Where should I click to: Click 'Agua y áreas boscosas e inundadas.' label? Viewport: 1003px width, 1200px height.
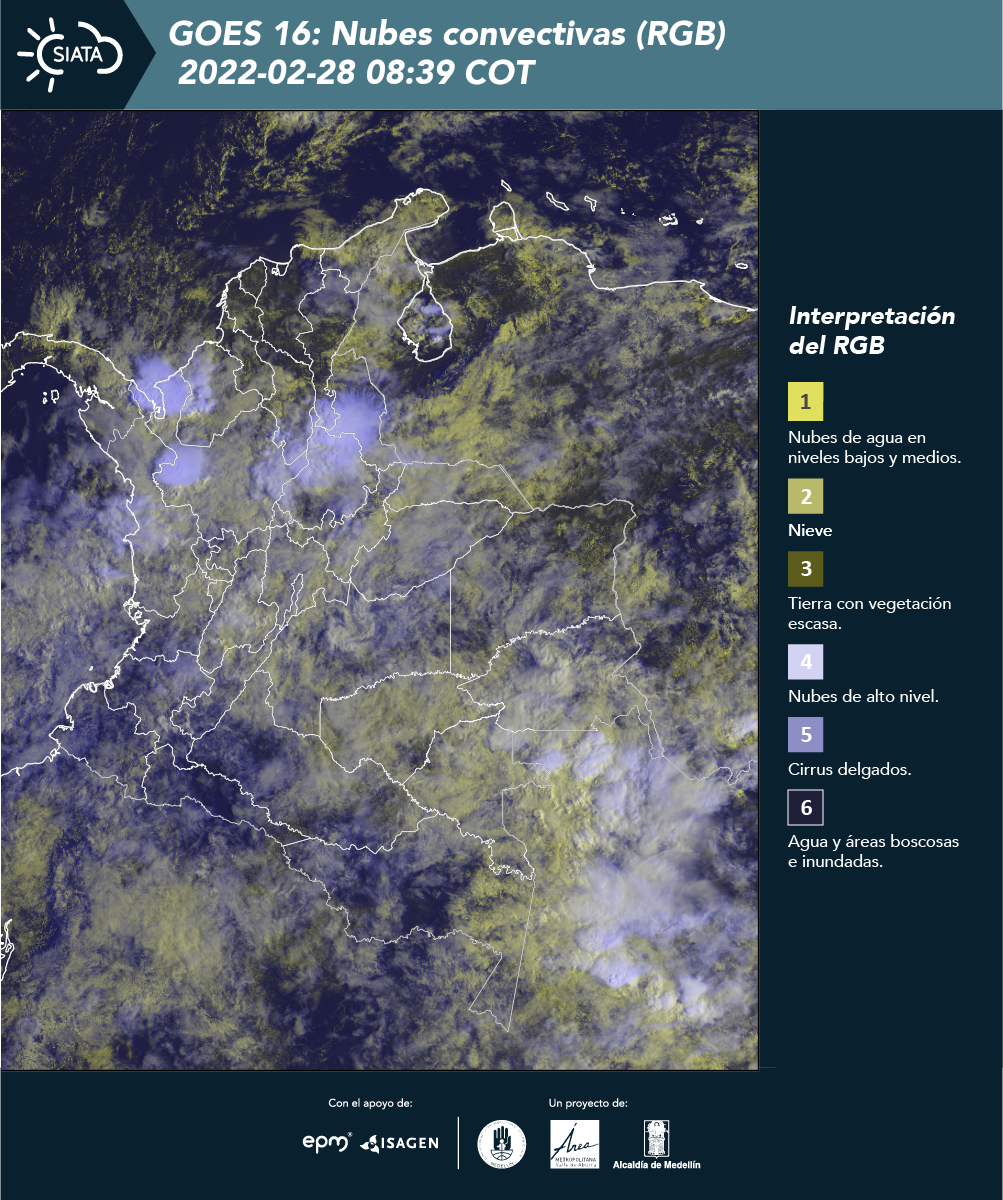(873, 852)
